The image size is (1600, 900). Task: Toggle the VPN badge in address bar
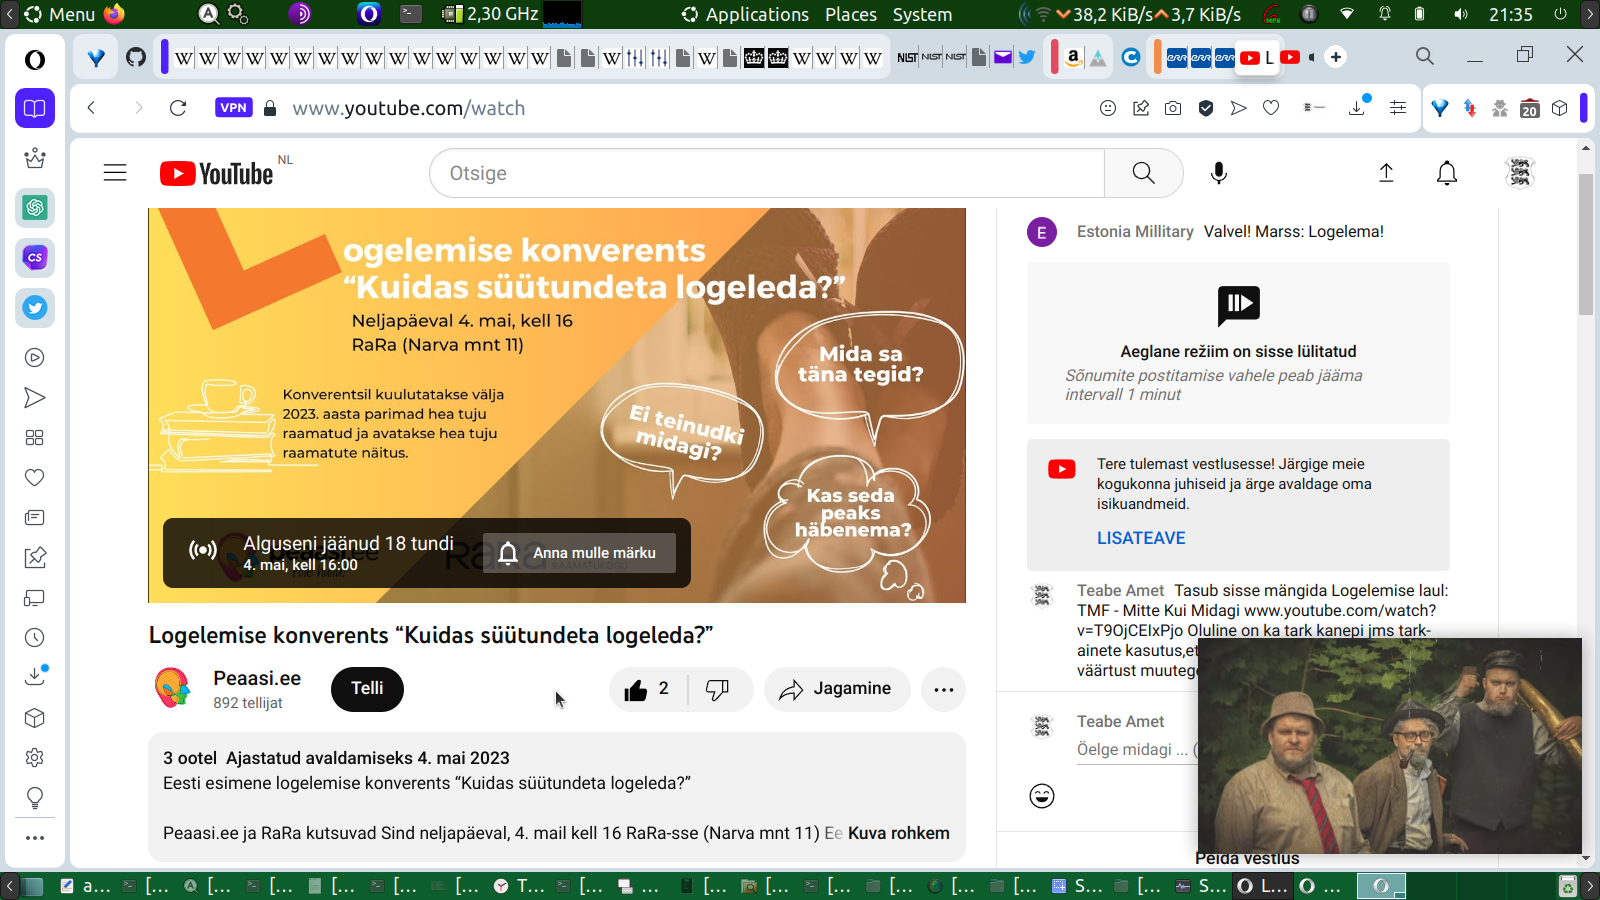coord(233,108)
